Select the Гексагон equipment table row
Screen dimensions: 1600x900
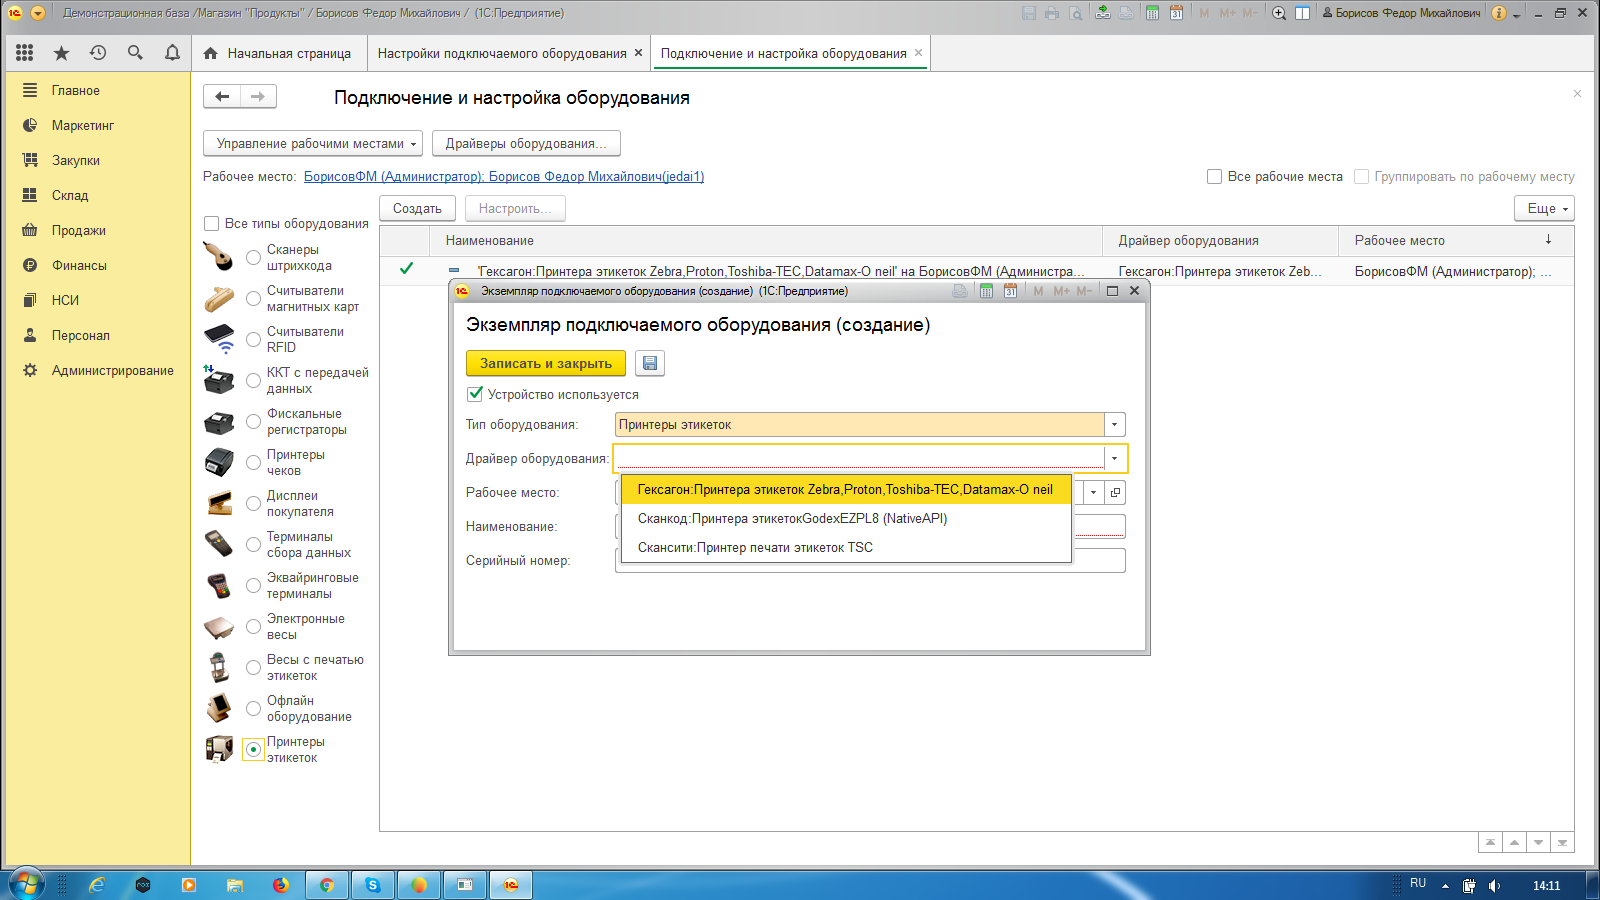(x=976, y=271)
